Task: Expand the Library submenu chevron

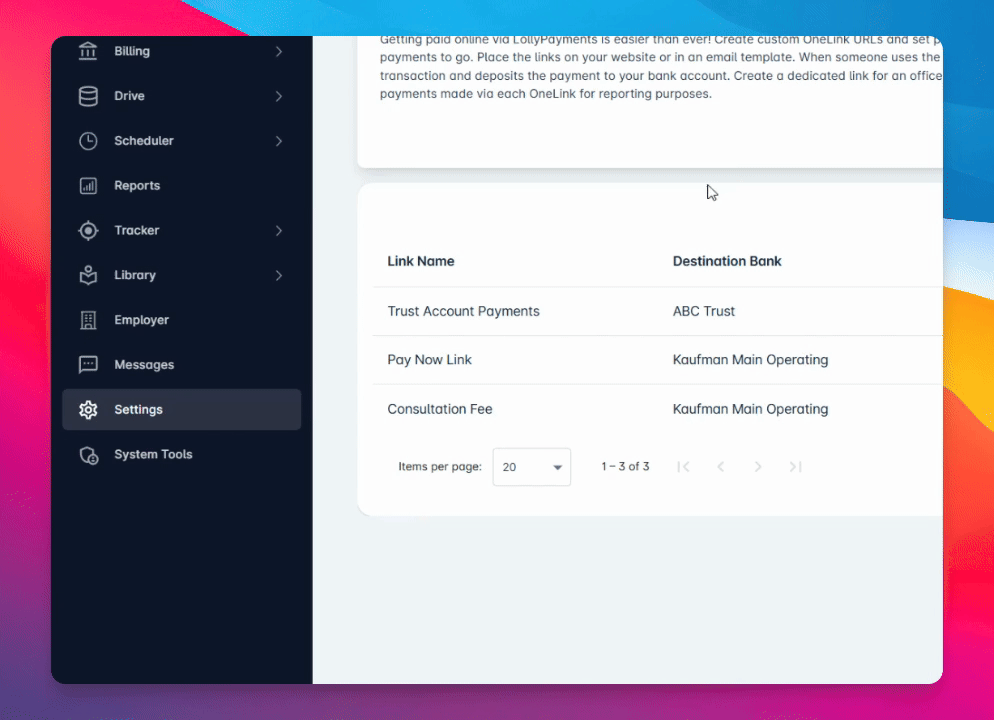Action: (x=279, y=275)
